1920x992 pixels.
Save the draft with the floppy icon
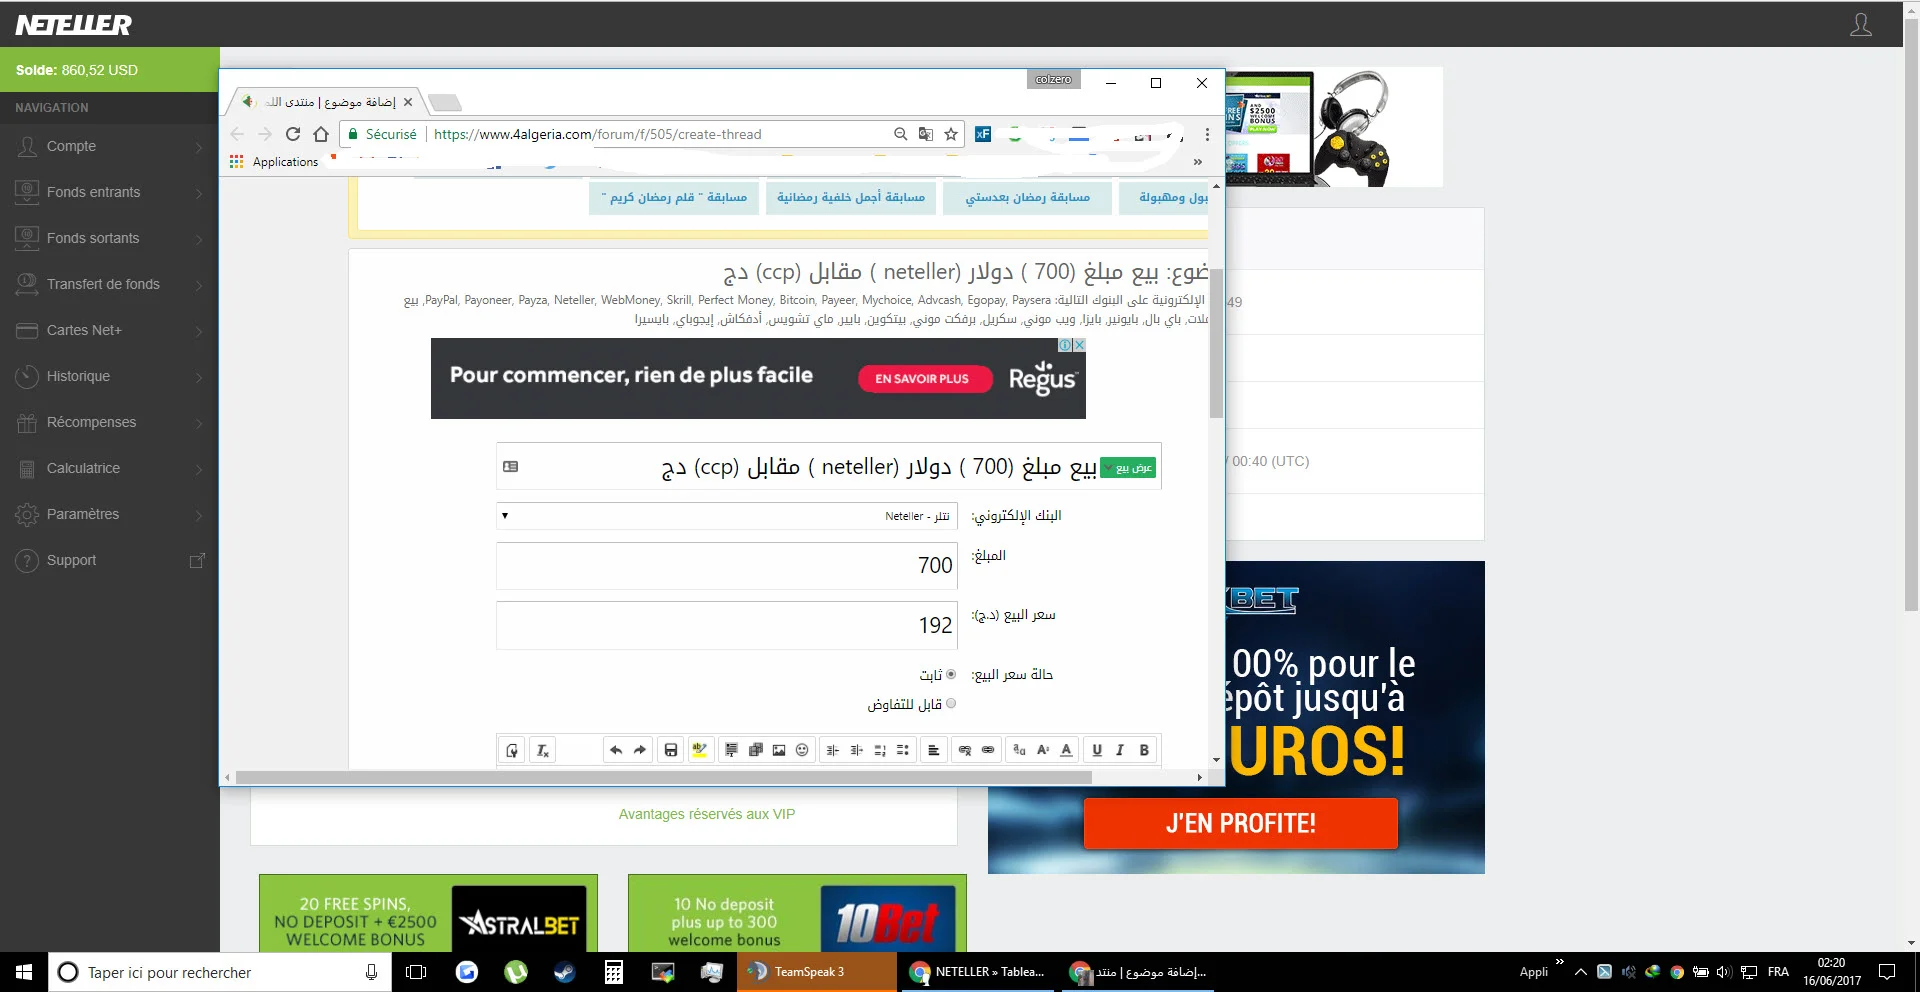pos(671,750)
